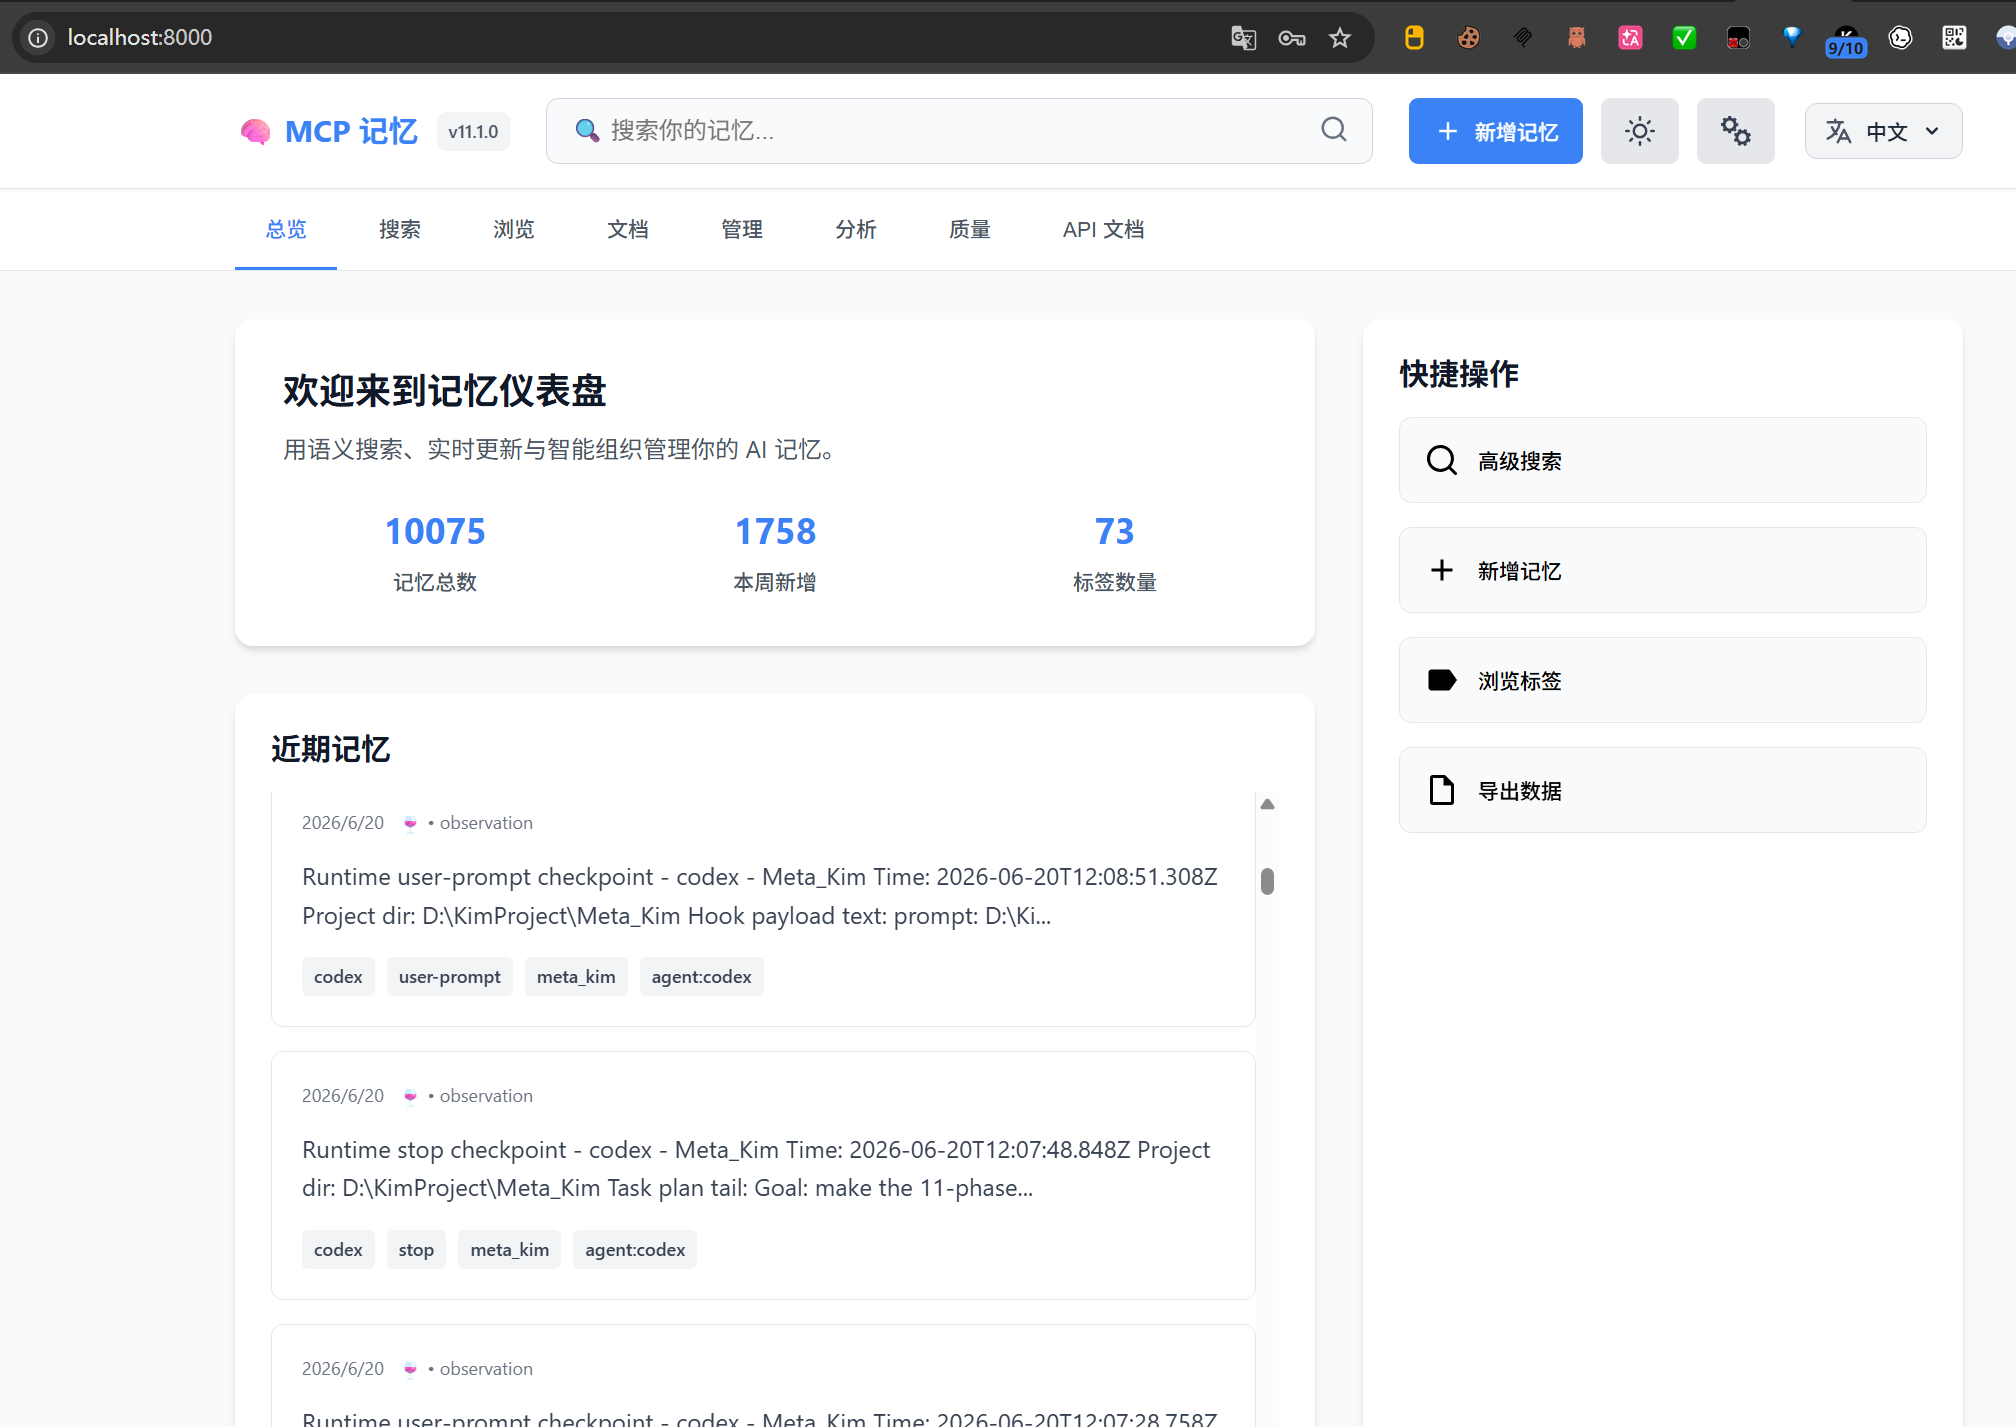Toggle light/dark theme with sun icon
This screenshot has height=1427, width=2016.
click(1639, 131)
